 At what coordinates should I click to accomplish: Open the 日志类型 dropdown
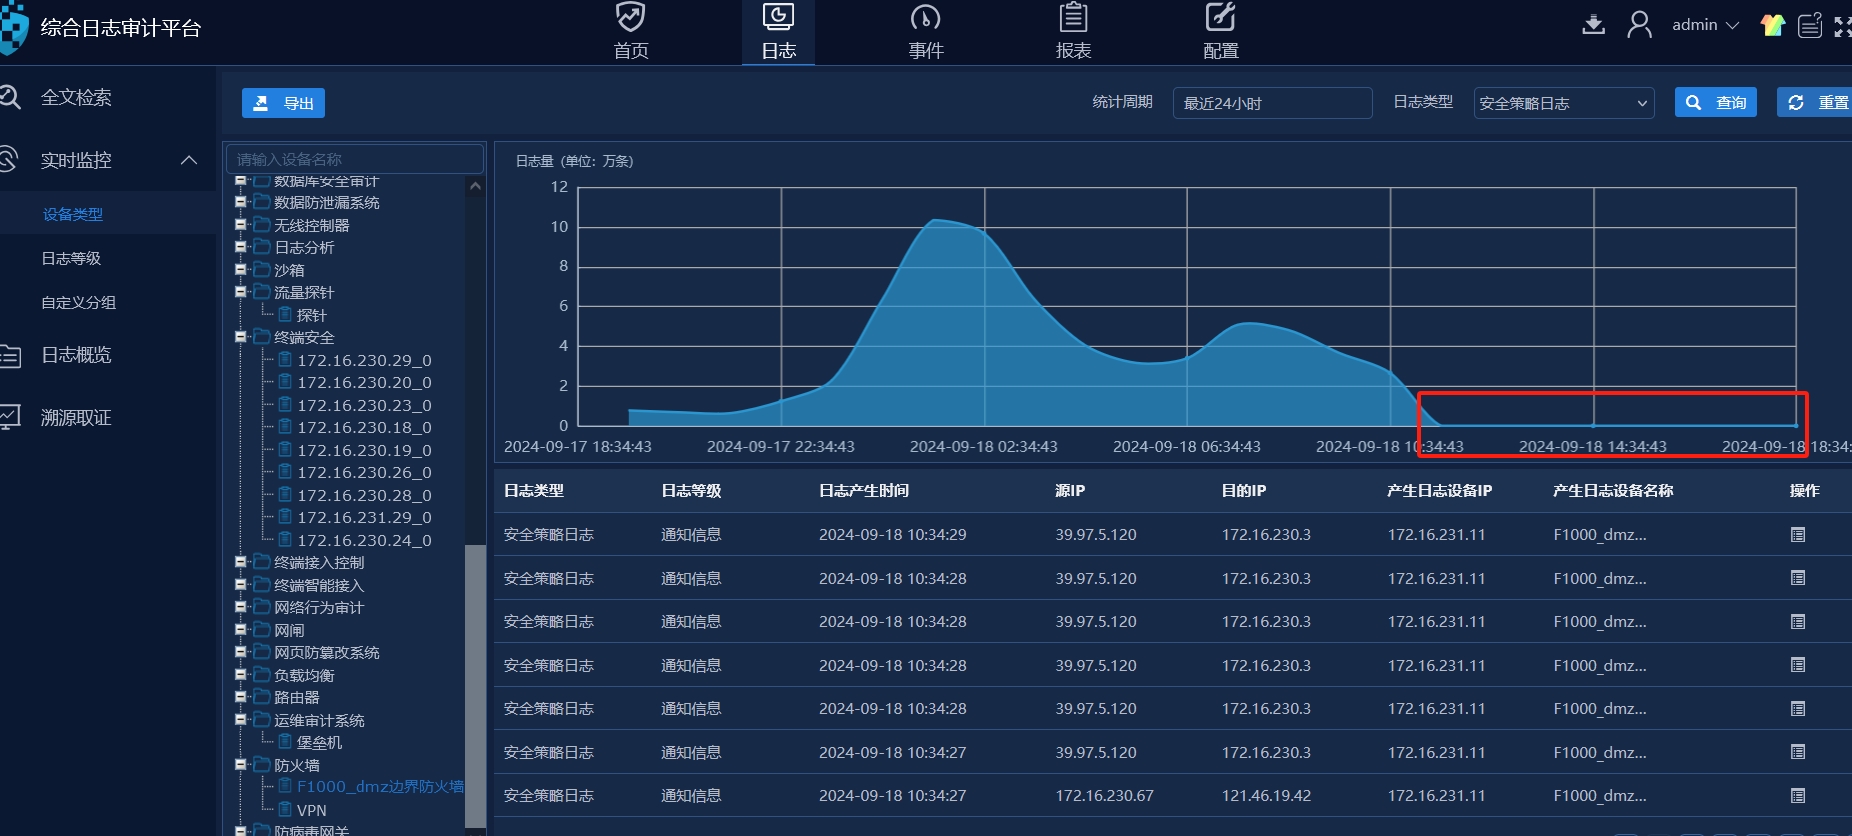coord(1563,103)
